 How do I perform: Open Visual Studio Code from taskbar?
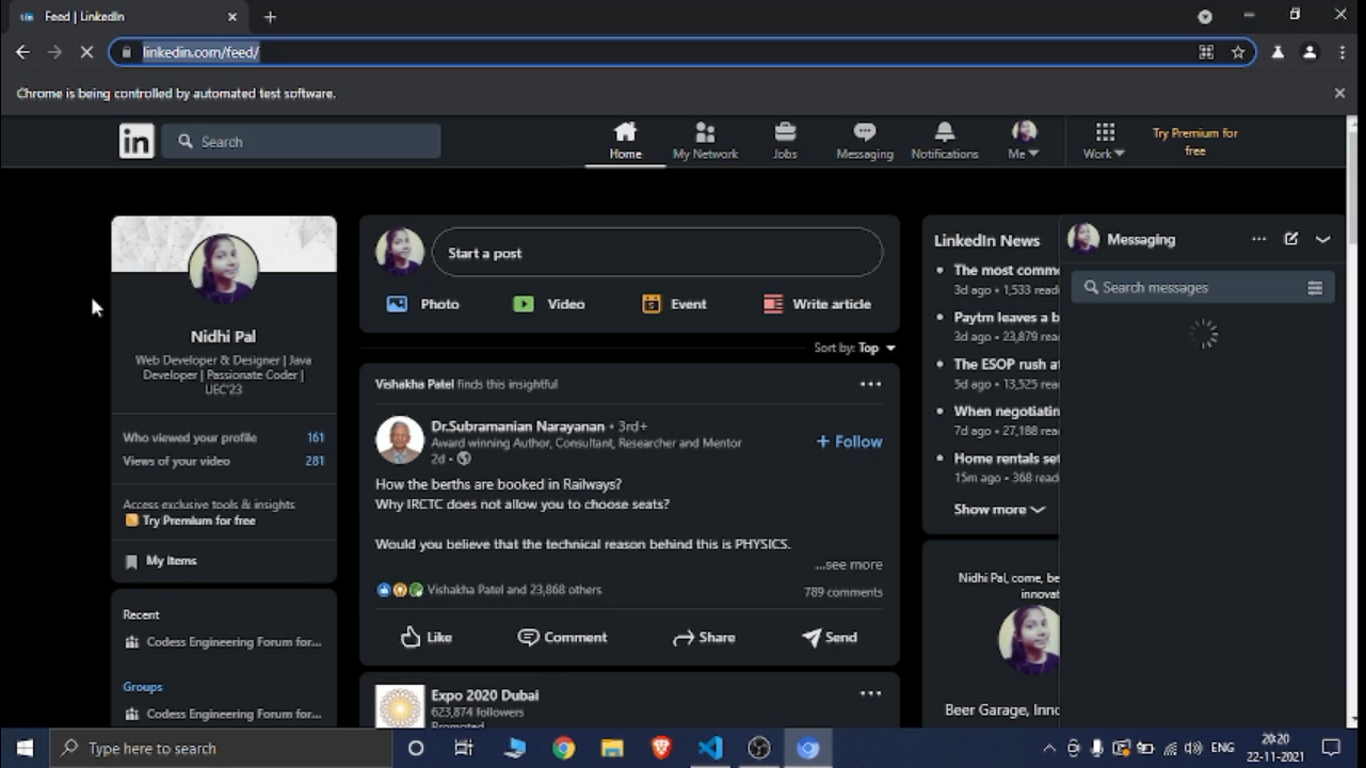tap(710, 748)
